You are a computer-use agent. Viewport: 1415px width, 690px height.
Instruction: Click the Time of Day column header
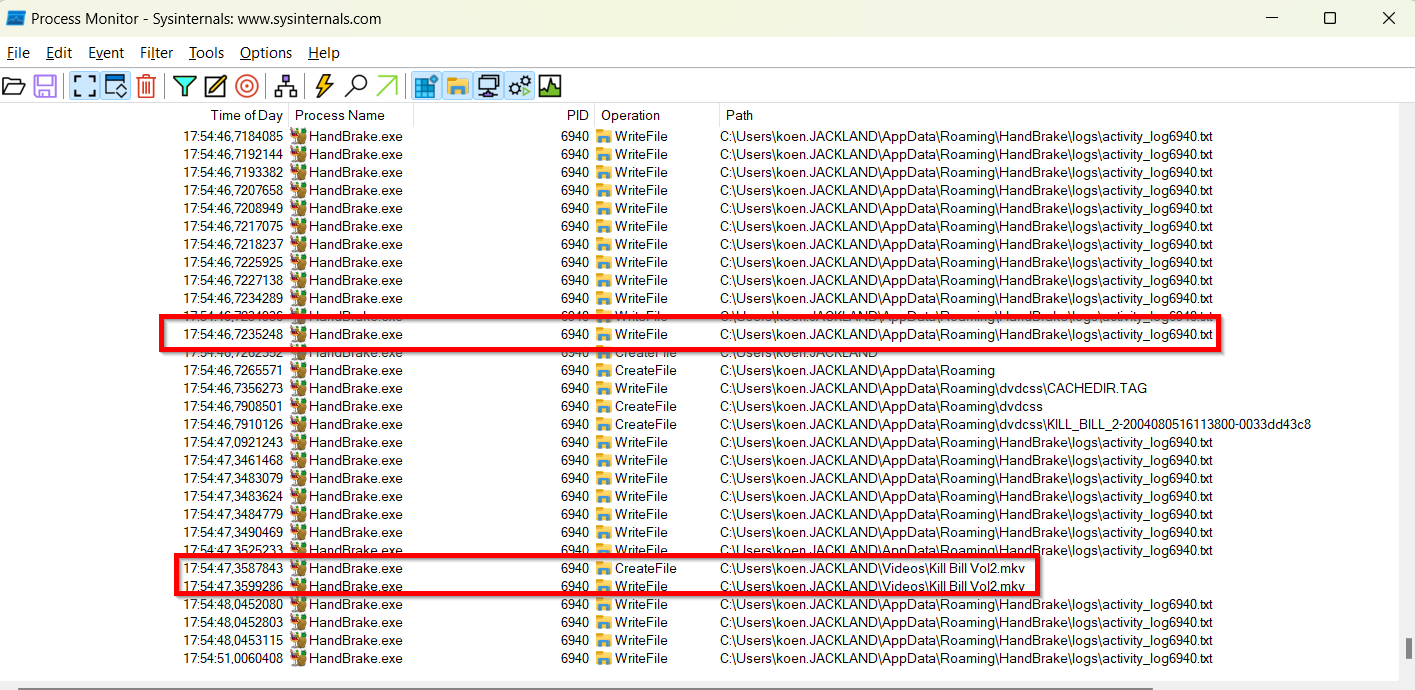click(246, 115)
